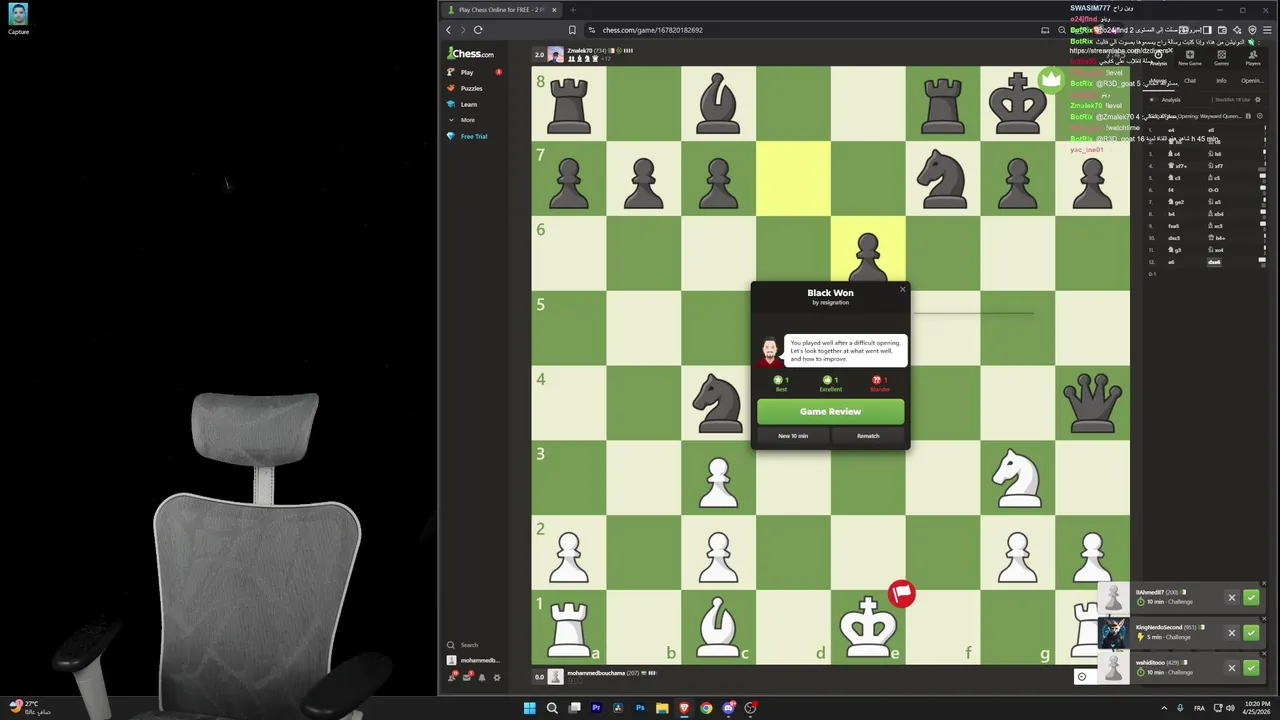Open the Analysis tab in right panel
The height and width of the screenshot is (720, 1280).
pos(1158,59)
